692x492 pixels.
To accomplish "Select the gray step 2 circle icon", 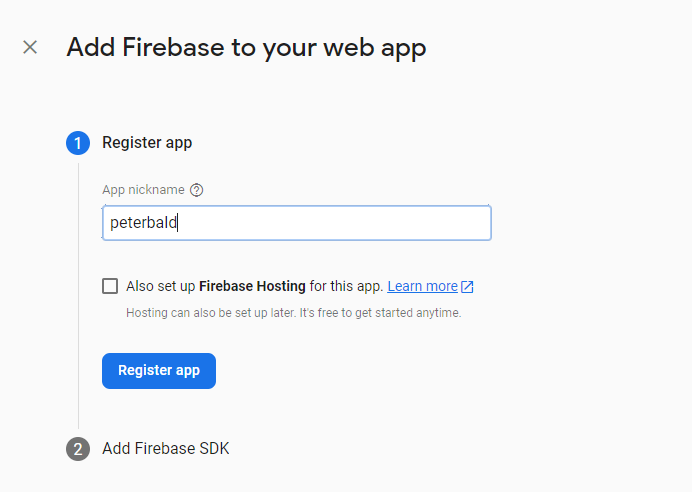I will tap(78, 449).
